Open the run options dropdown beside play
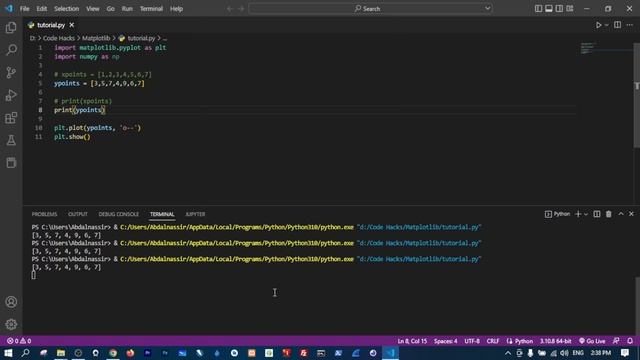 pos(607,25)
